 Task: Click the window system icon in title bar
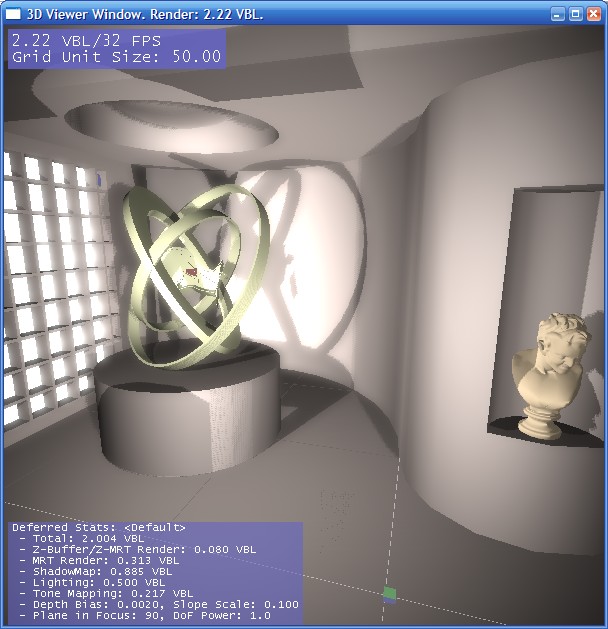point(13,14)
